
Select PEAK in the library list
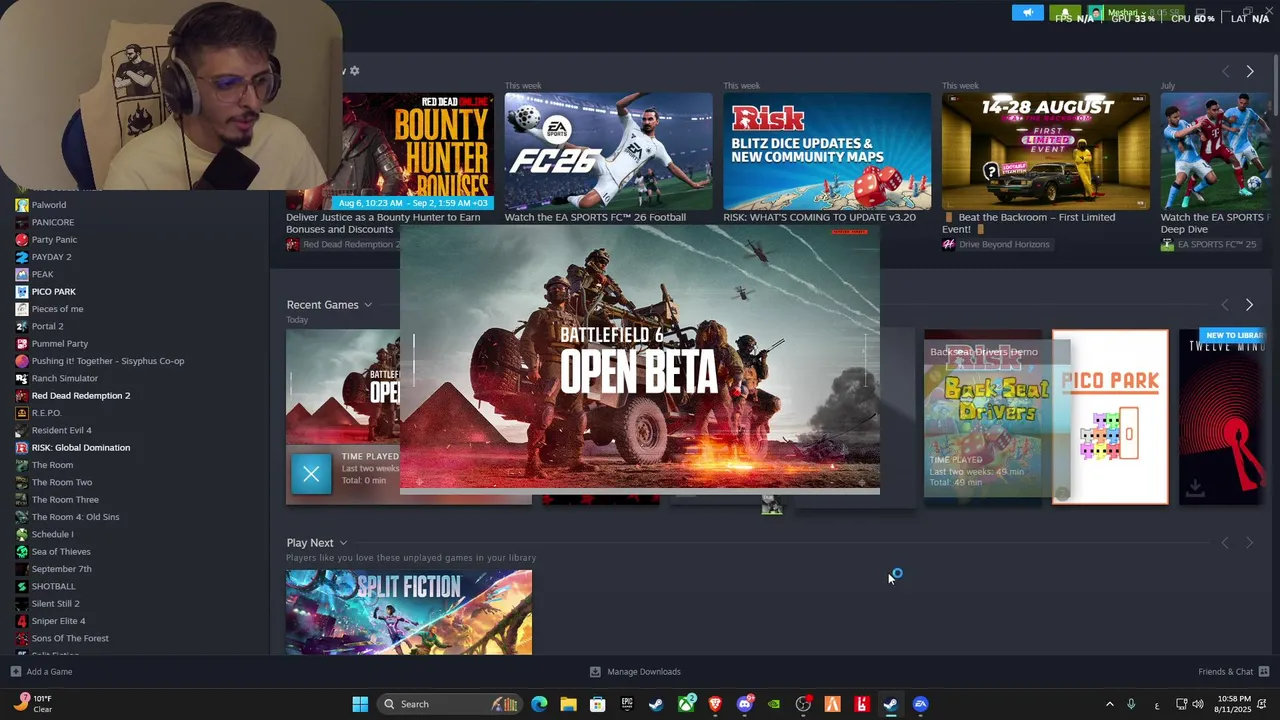click(42, 274)
